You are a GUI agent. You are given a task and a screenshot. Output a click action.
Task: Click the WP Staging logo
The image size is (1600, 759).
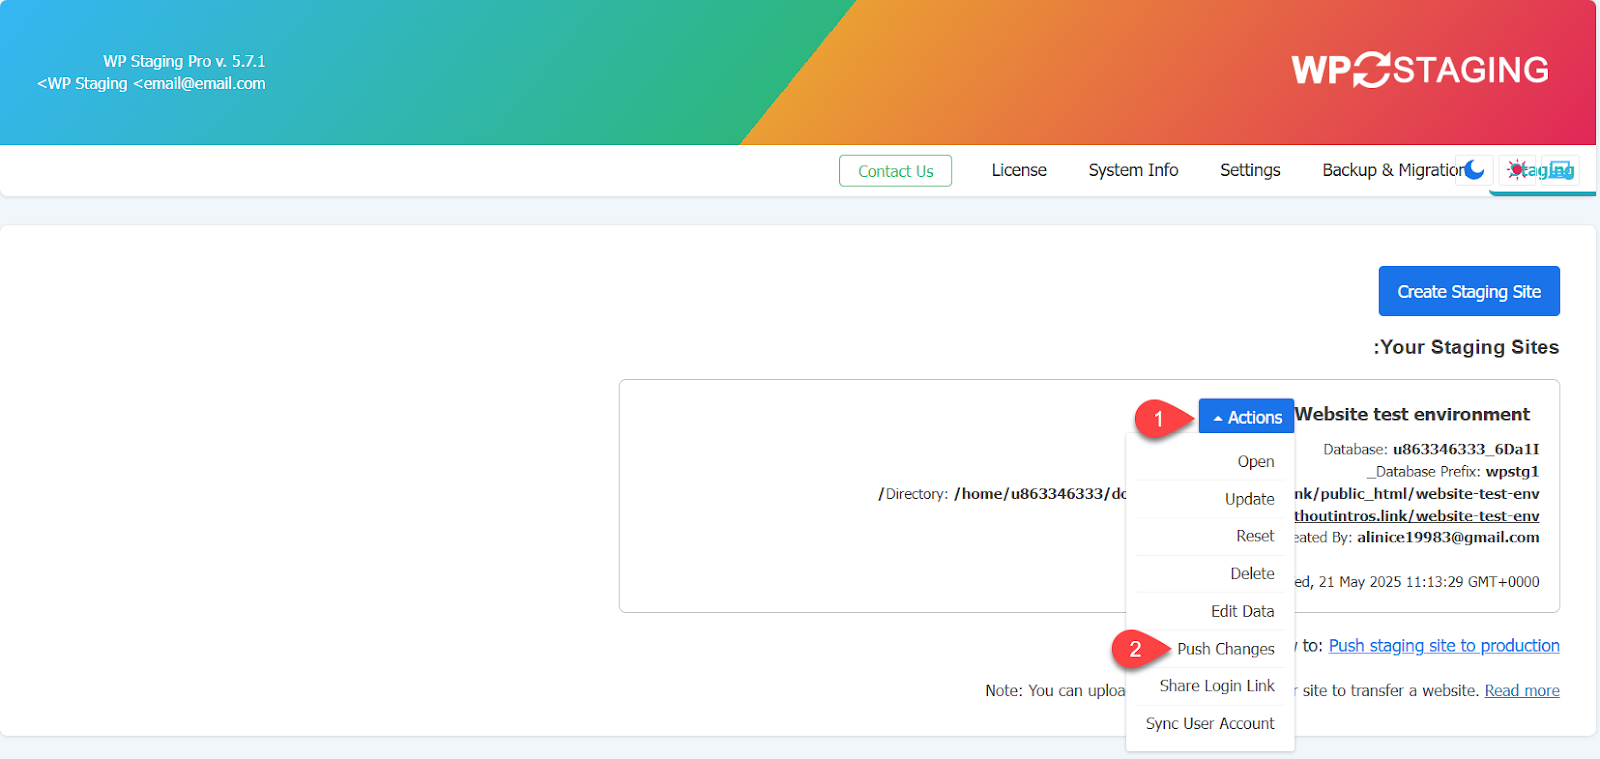1419,70
